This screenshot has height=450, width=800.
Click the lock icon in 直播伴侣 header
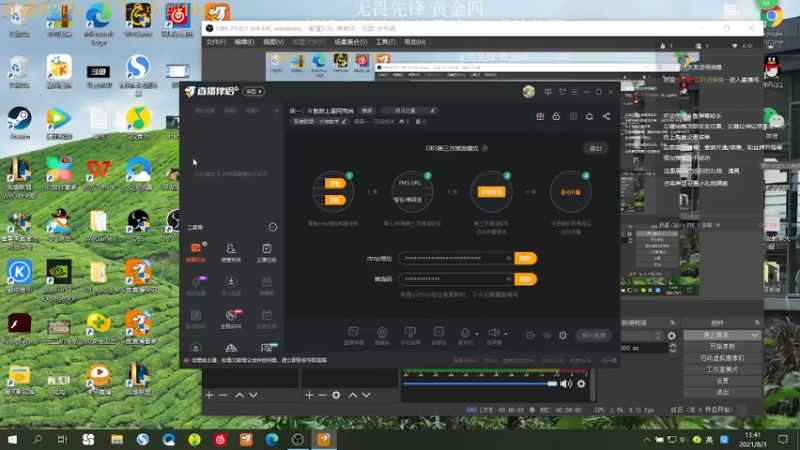click(x=556, y=116)
